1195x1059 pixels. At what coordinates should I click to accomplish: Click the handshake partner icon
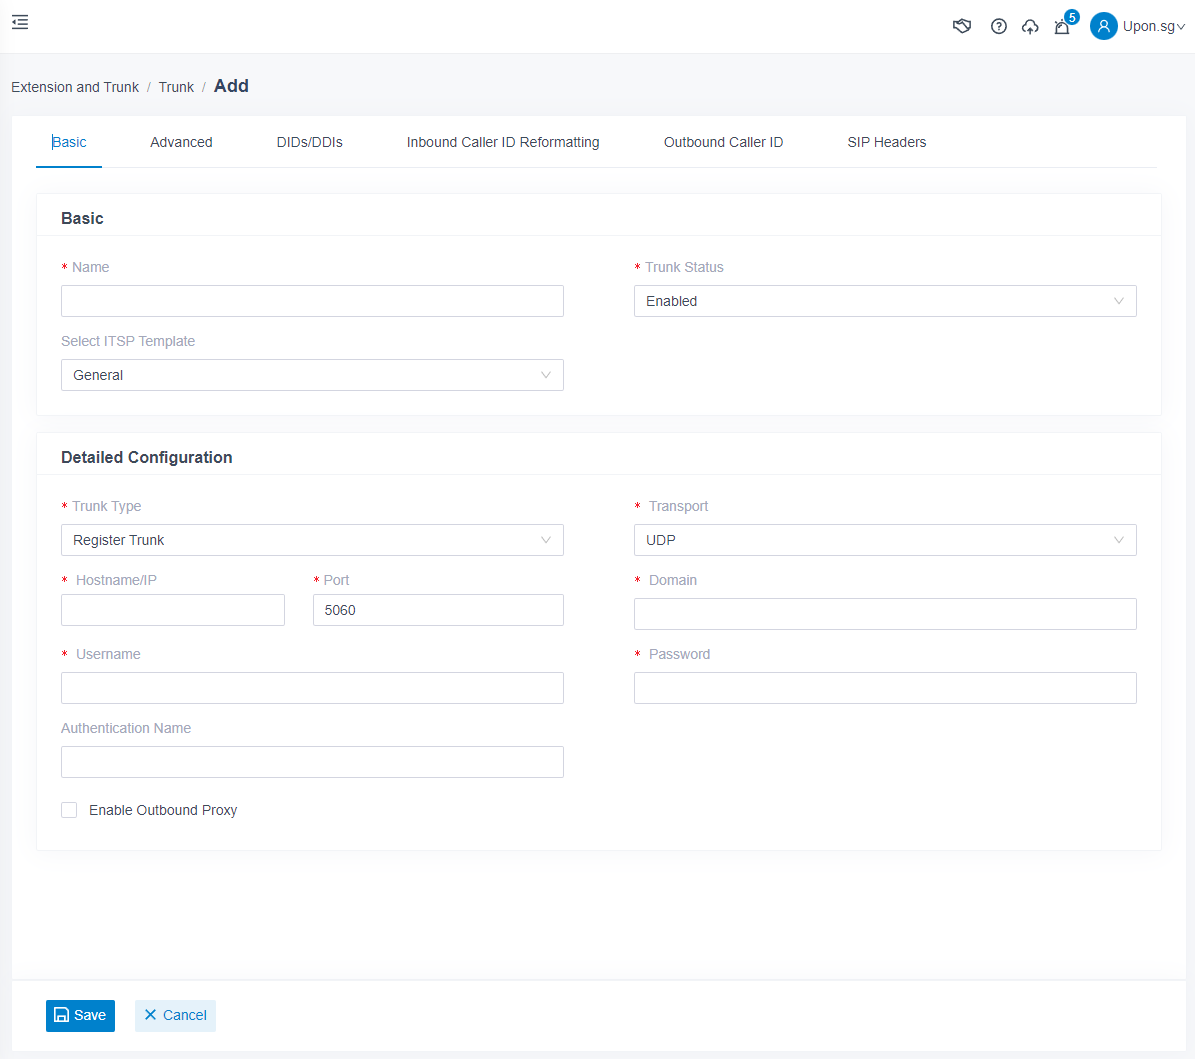962,27
